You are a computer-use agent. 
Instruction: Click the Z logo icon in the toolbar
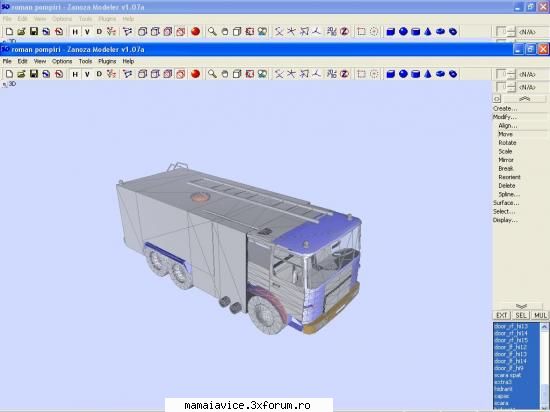(344, 74)
